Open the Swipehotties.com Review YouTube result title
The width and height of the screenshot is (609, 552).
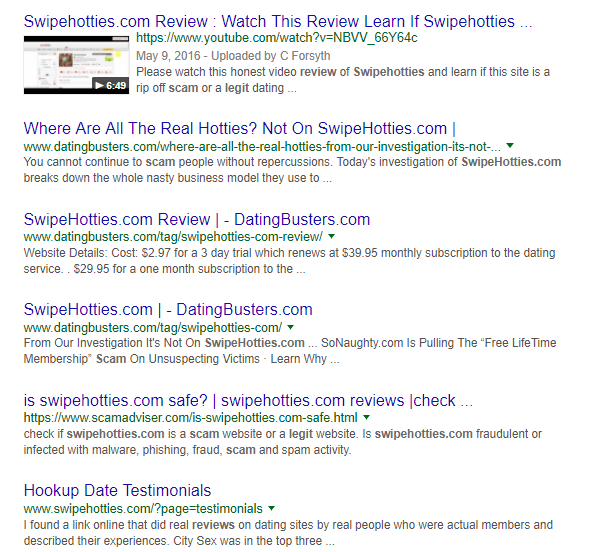pos(278,21)
